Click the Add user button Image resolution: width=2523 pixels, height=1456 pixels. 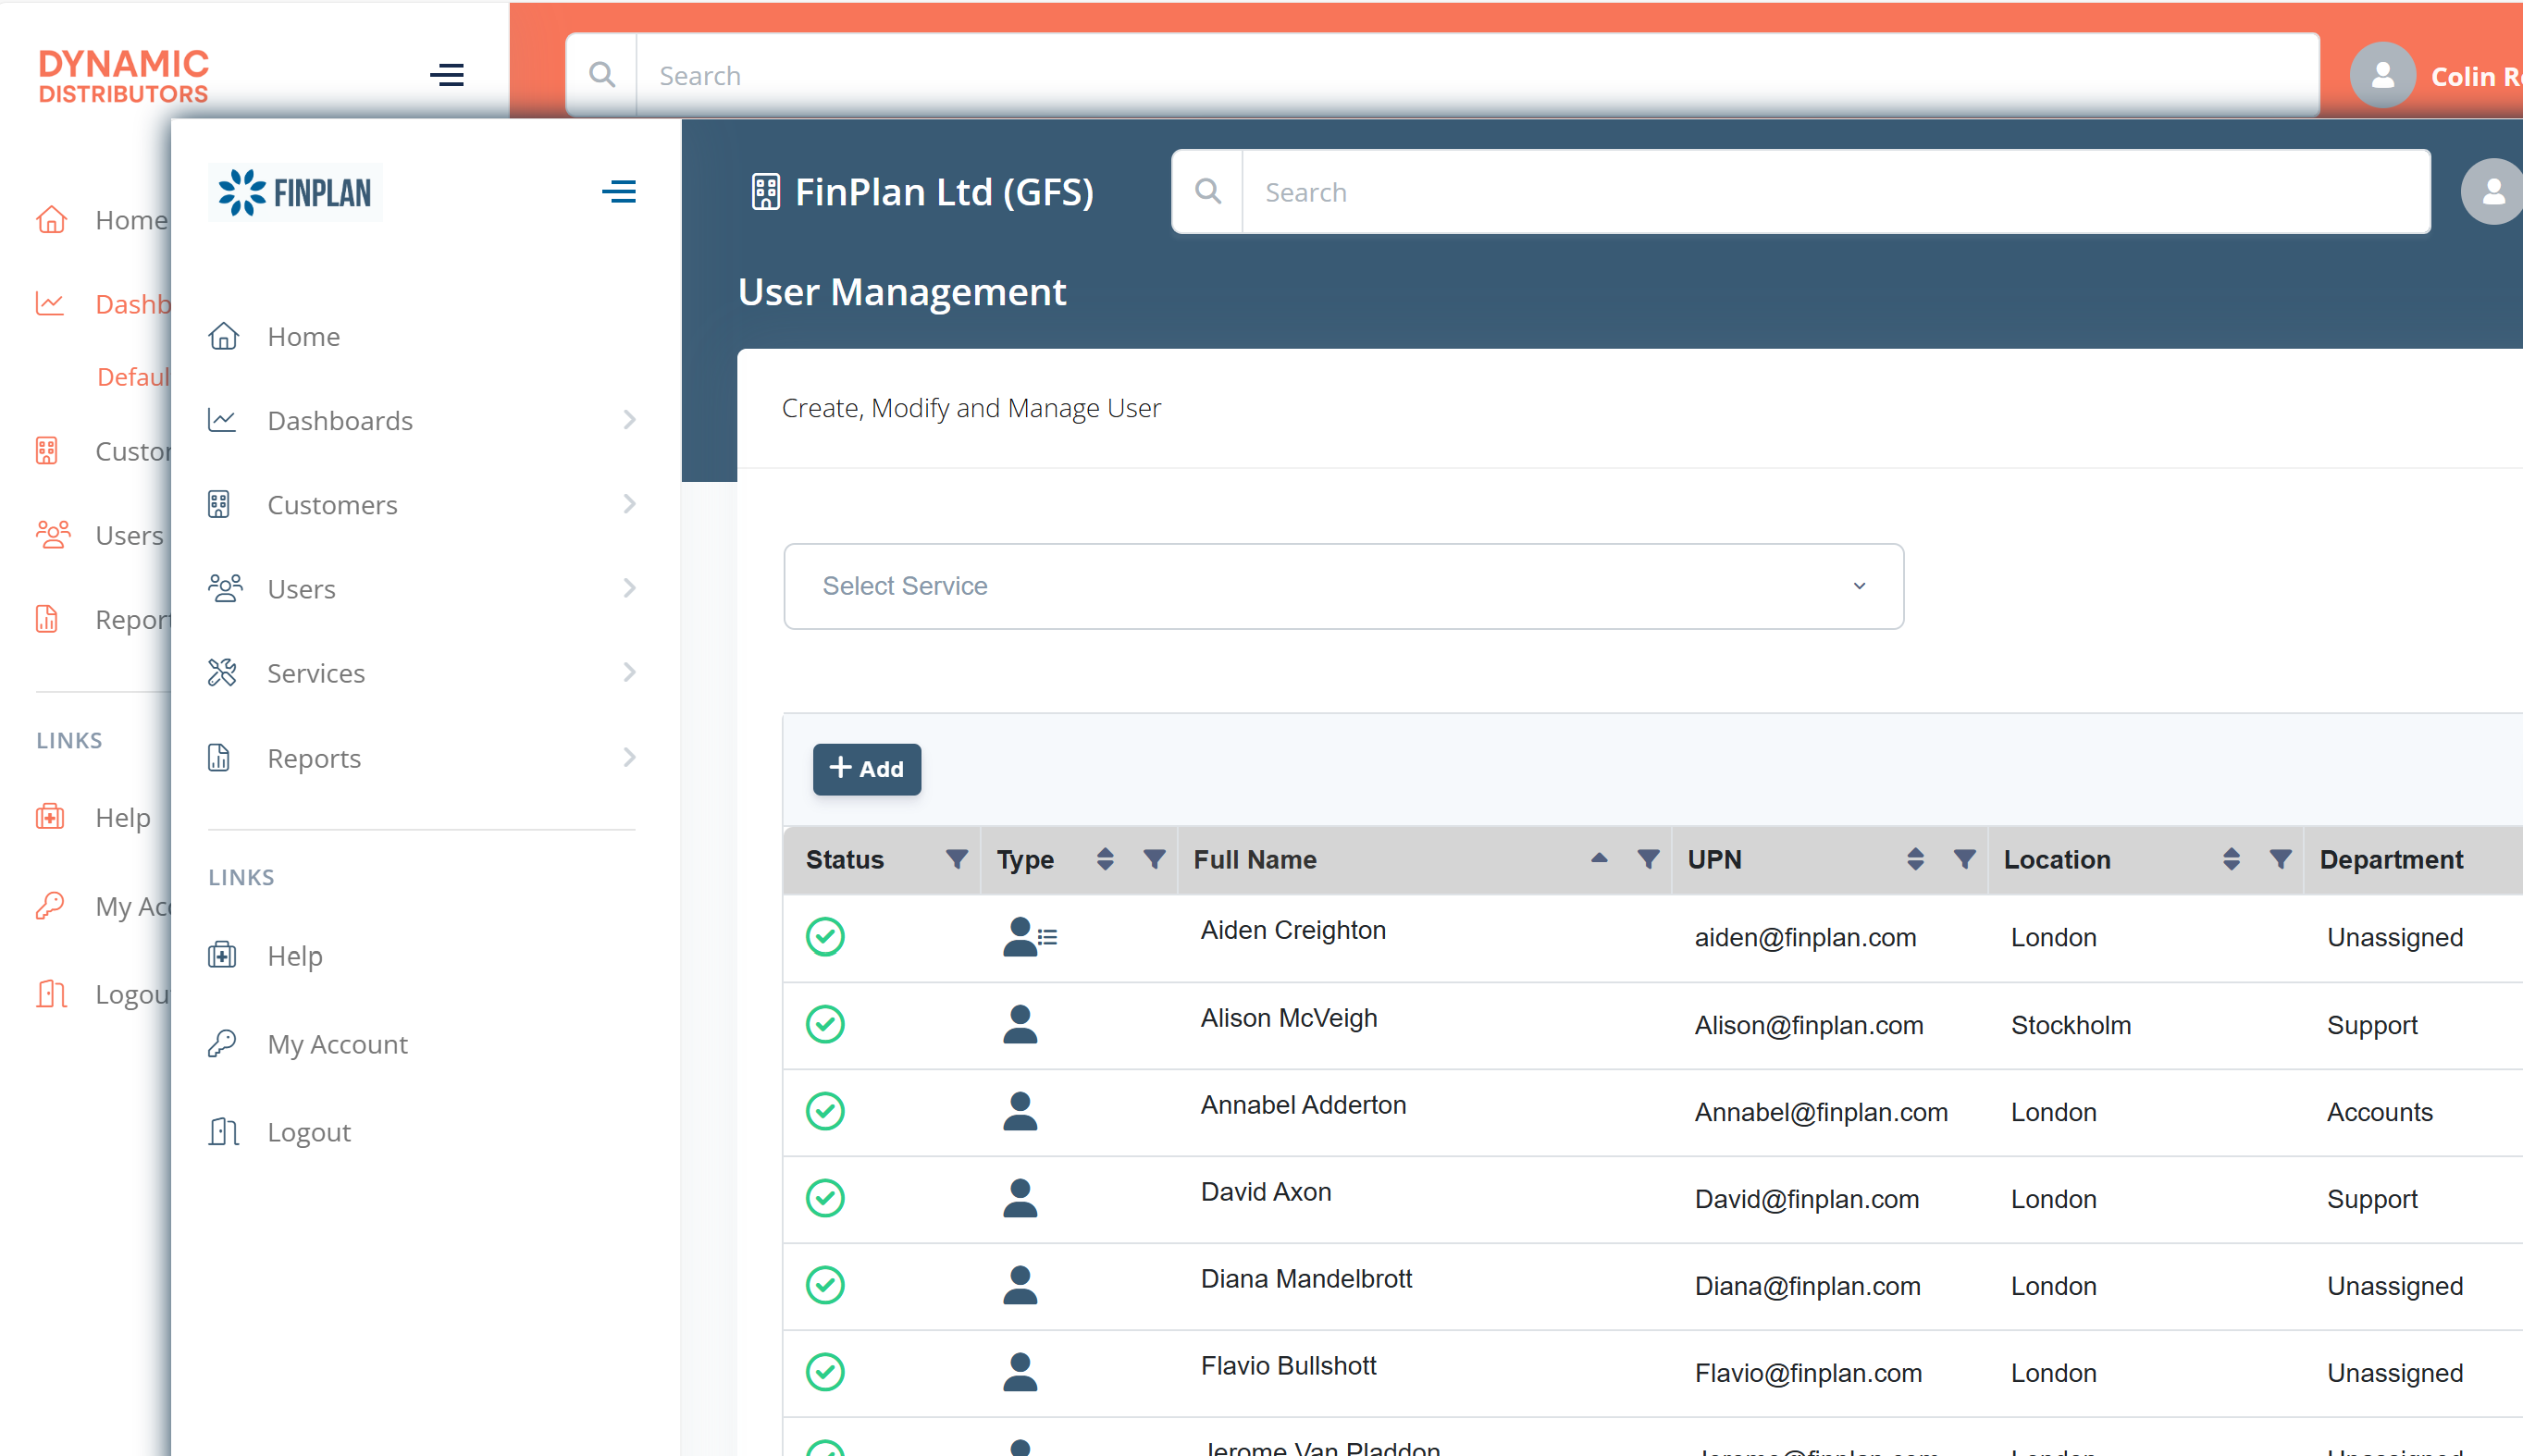coord(866,769)
